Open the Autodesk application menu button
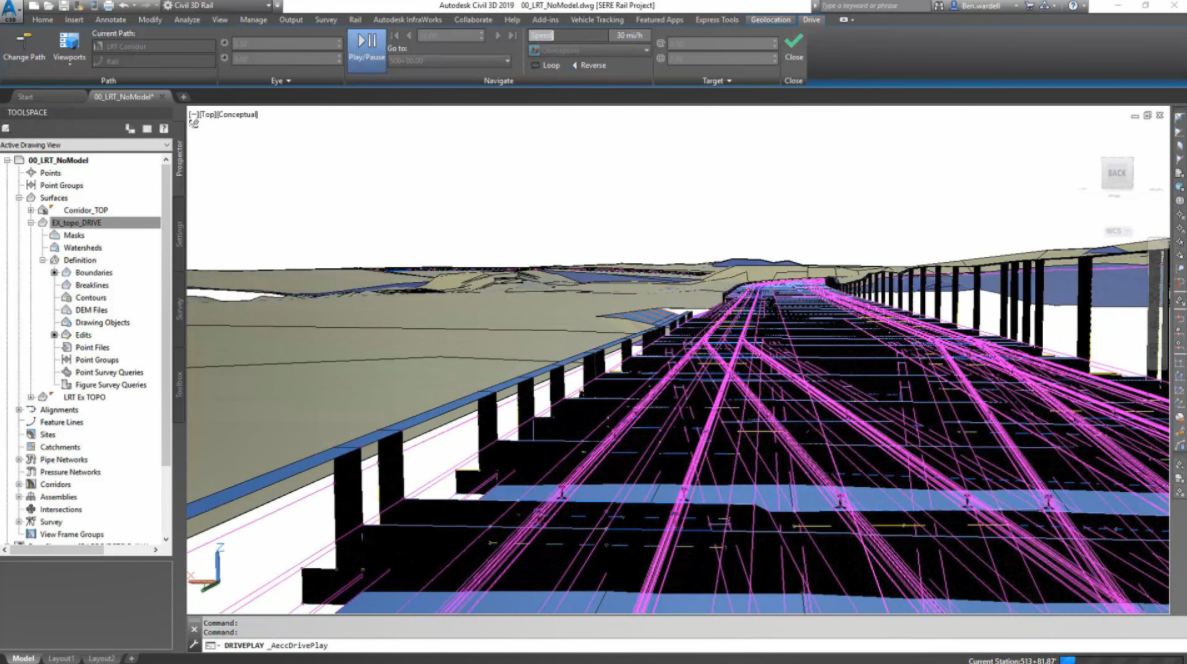 [11, 11]
